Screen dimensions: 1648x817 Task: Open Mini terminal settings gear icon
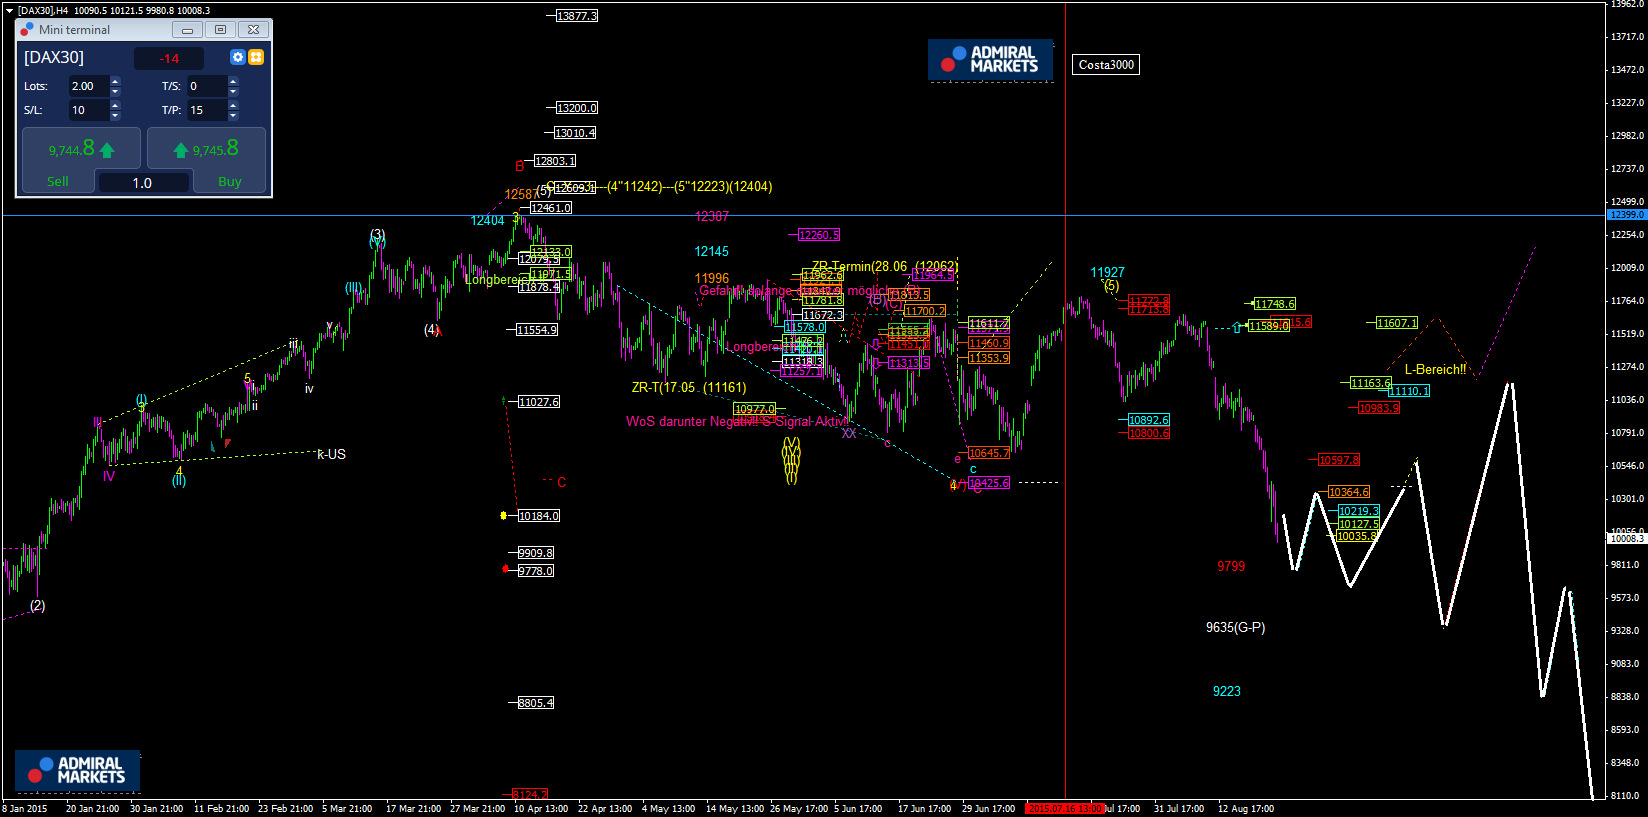click(237, 58)
